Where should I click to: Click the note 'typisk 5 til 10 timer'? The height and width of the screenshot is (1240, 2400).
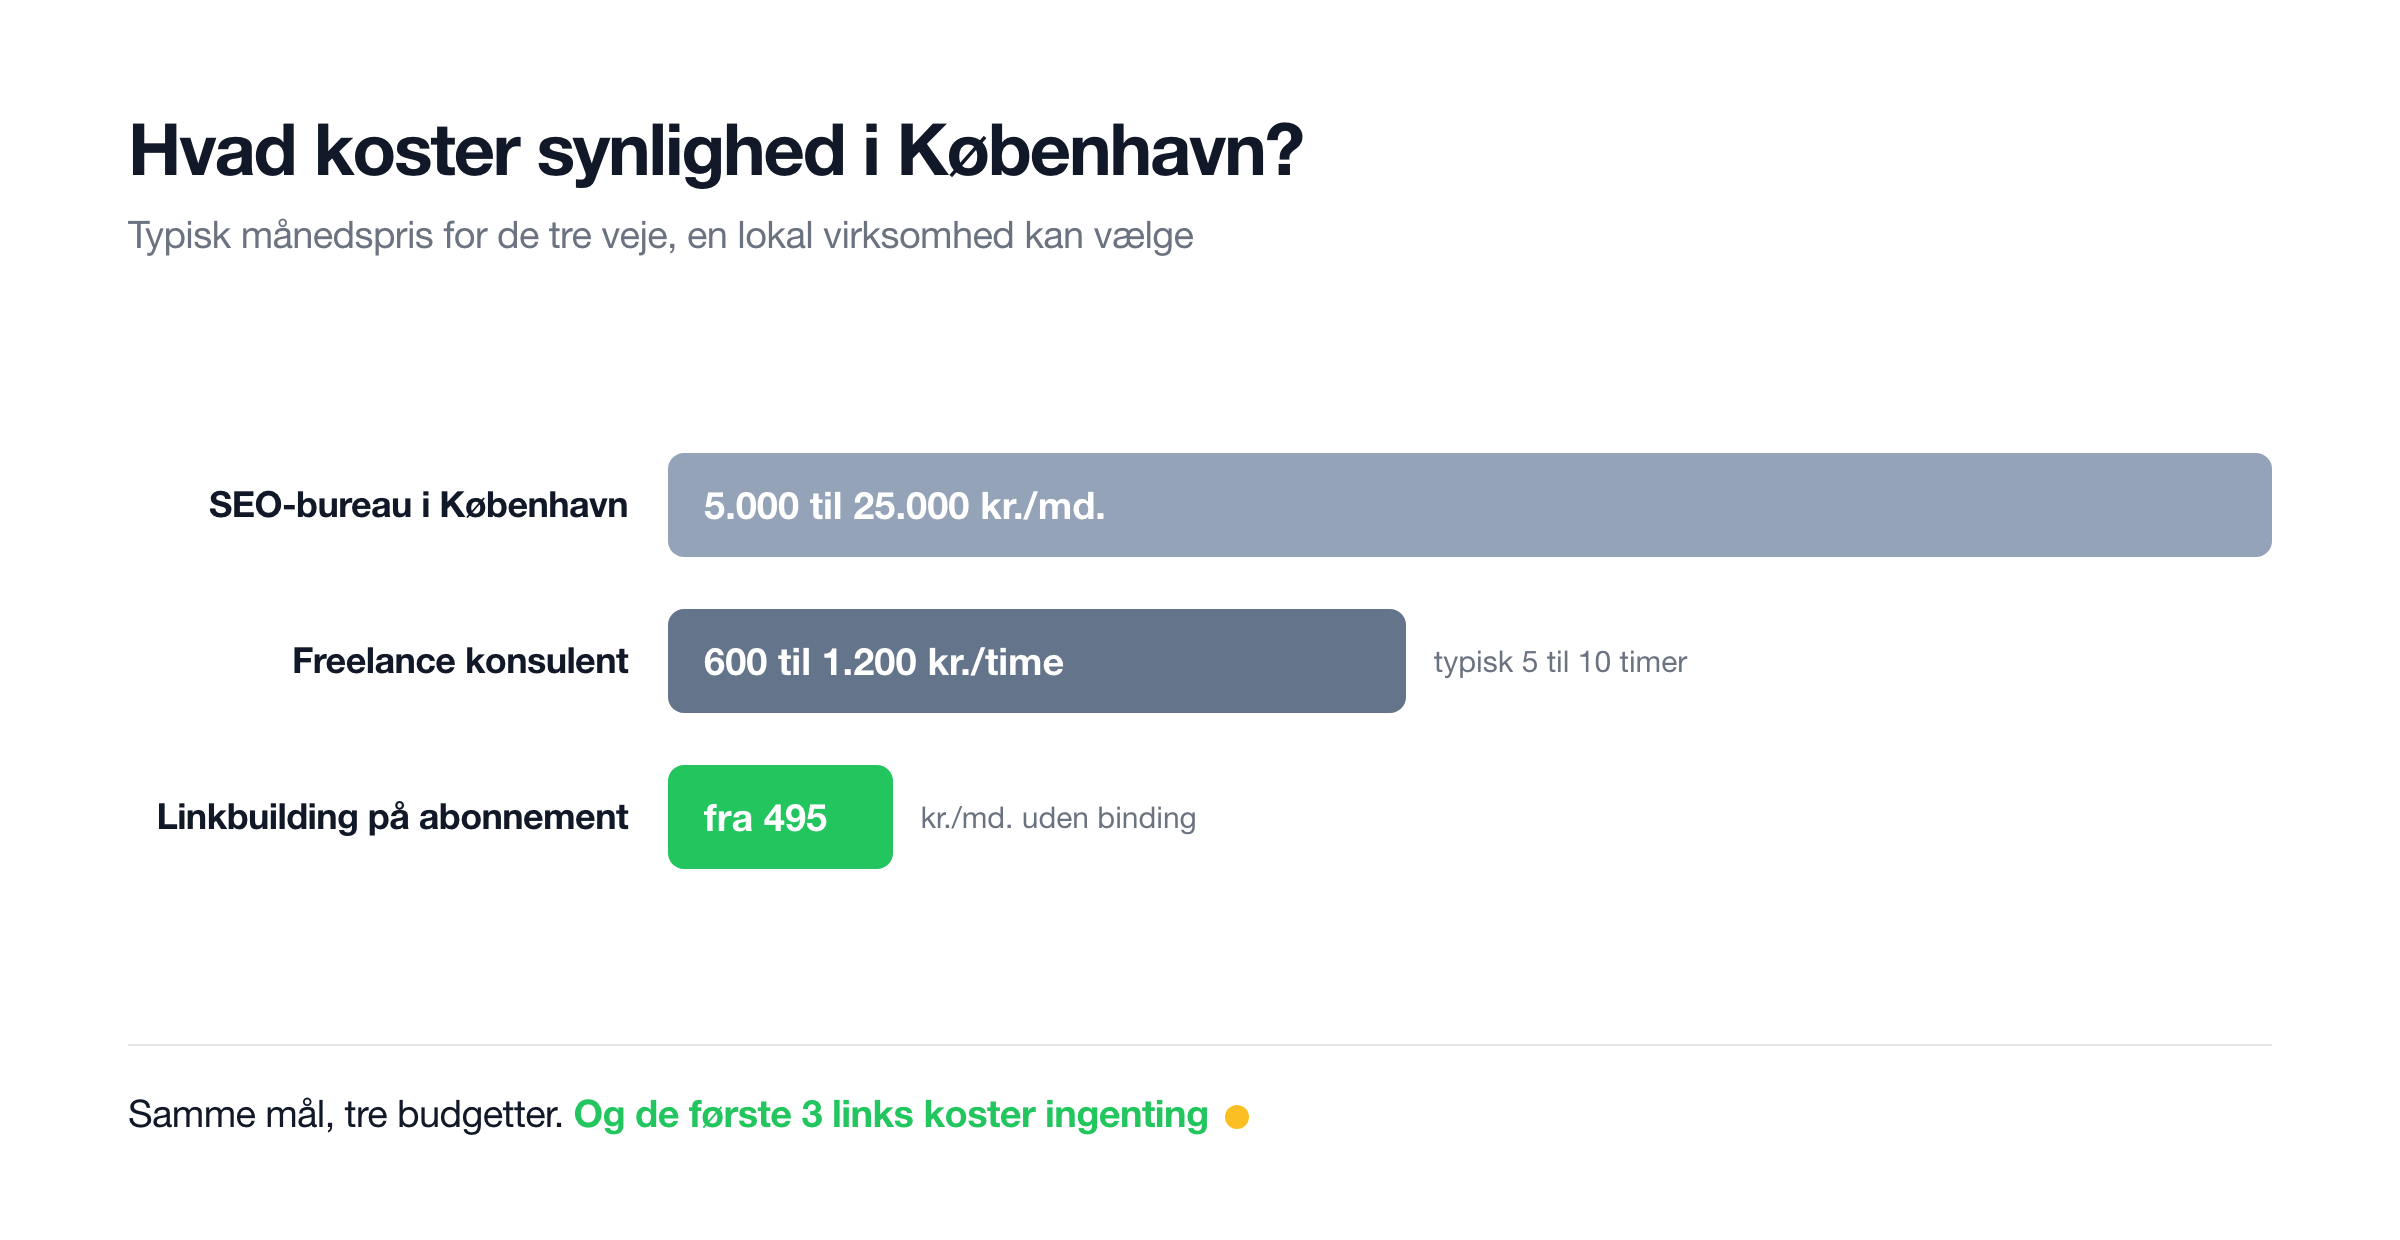[1560, 662]
